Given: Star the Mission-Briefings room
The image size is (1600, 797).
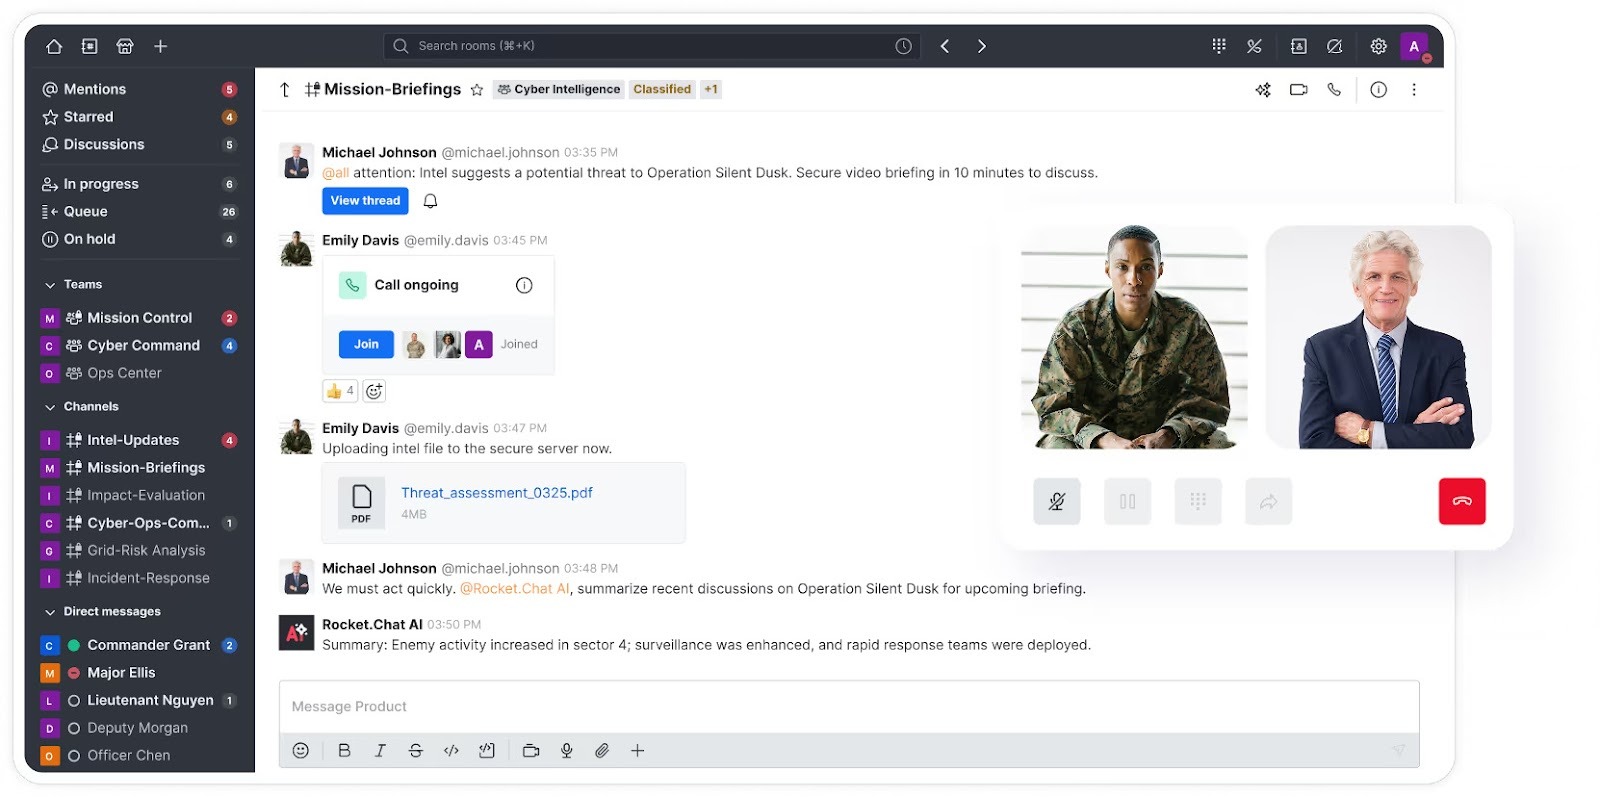Looking at the screenshot, I should (477, 90).
